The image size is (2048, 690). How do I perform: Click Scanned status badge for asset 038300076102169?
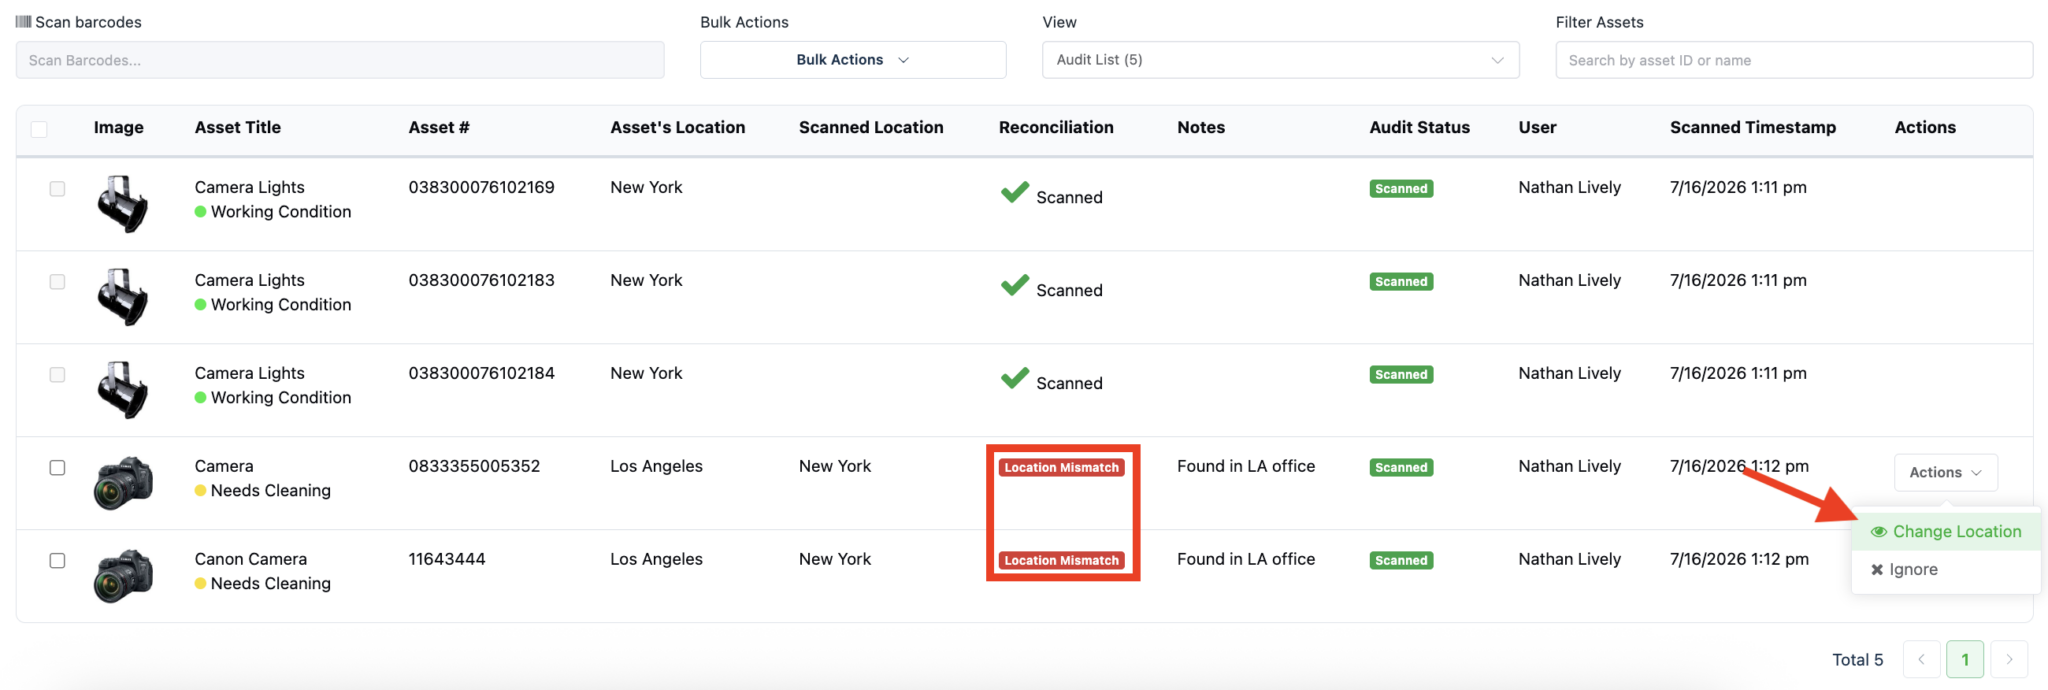(1401, 189)
